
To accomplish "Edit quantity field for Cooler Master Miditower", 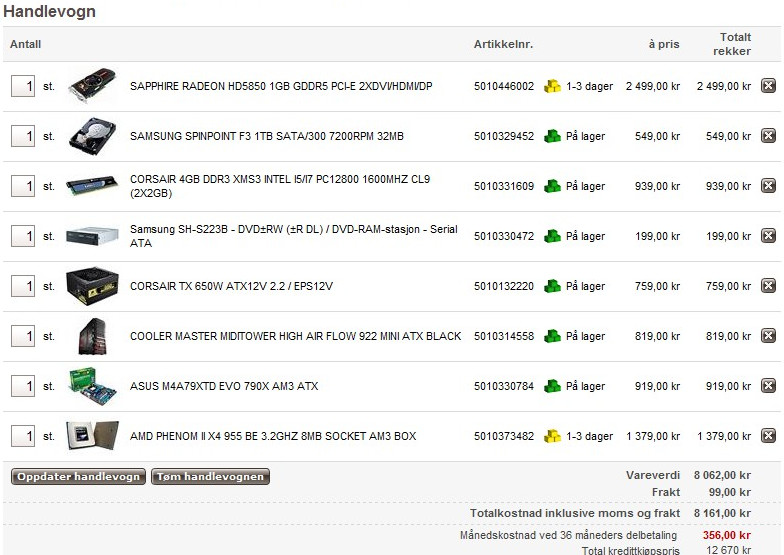I will (23, 336).
